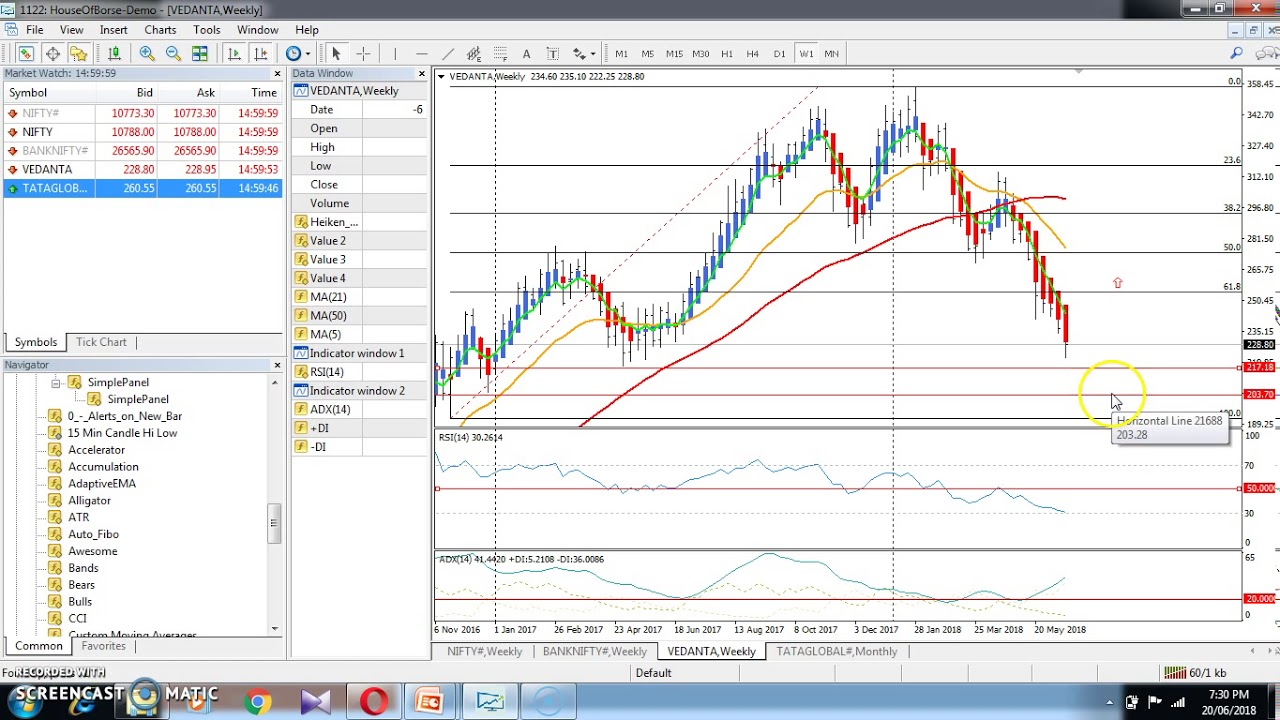
Task: Switch chart to M1 timeframe
Action: pyautogui.click(x=621, y=53)
